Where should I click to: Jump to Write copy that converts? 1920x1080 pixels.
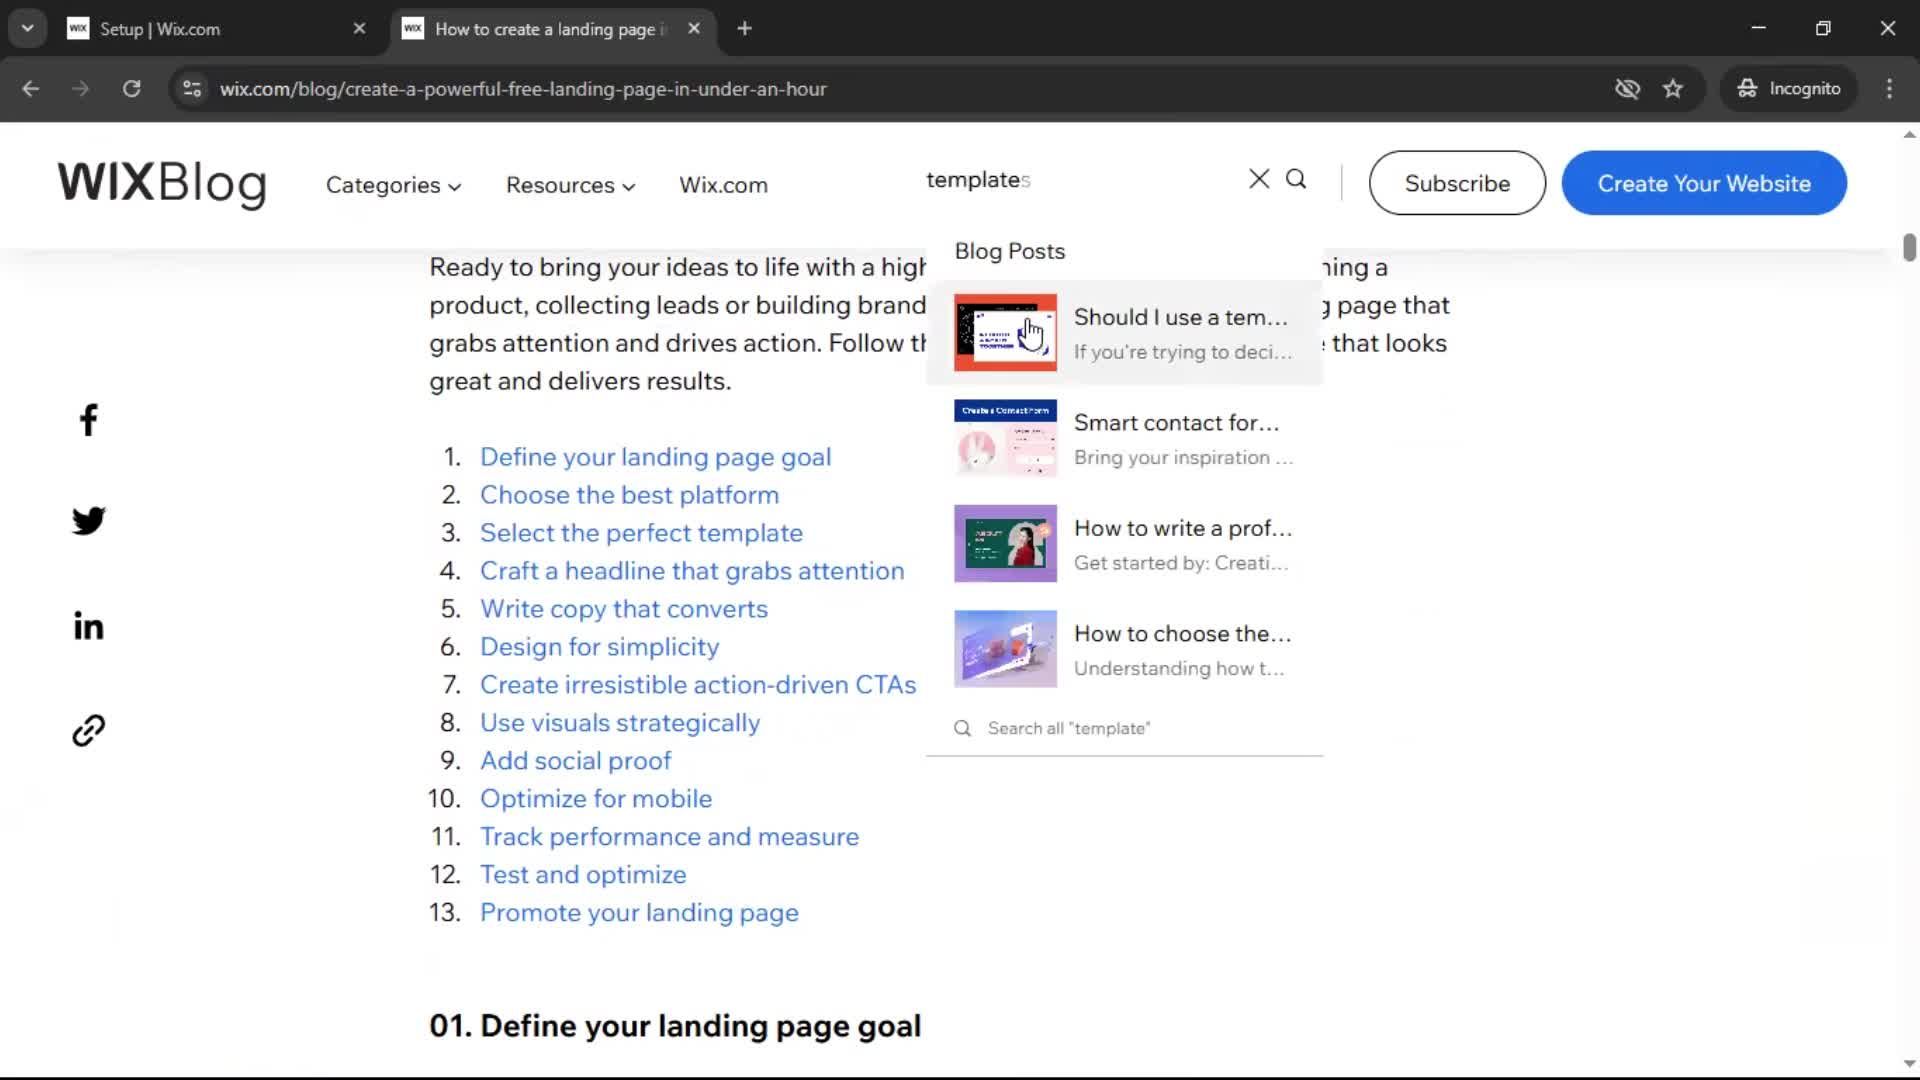[624, 609]
